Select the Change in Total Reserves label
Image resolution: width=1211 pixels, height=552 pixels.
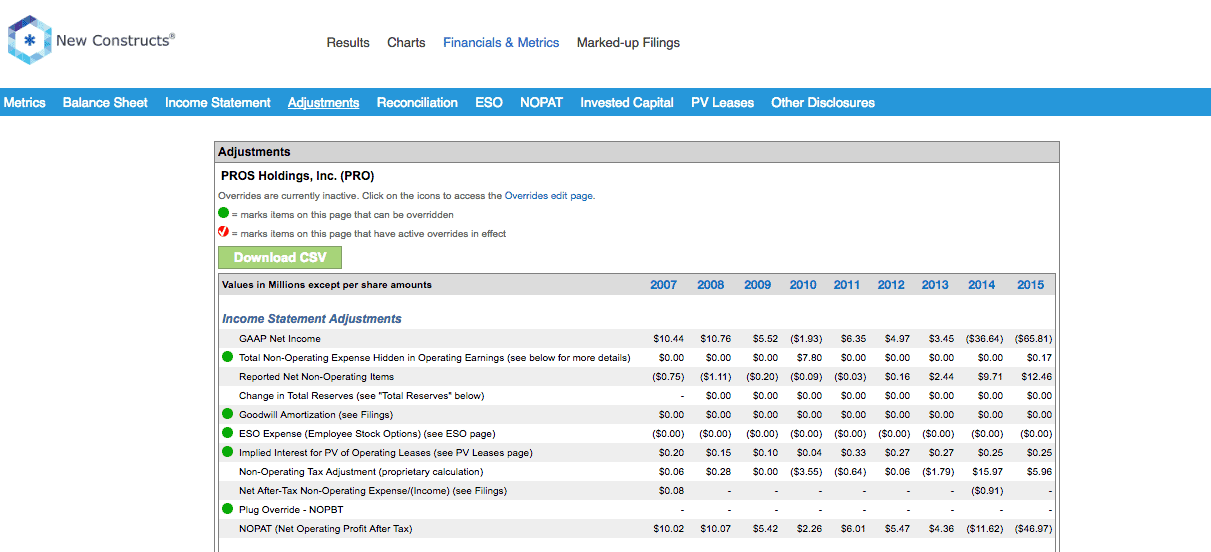(x=361, y=395)
